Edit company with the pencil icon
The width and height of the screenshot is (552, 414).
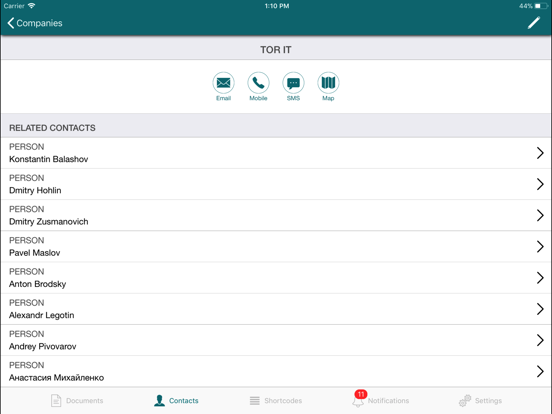point(534,23)
